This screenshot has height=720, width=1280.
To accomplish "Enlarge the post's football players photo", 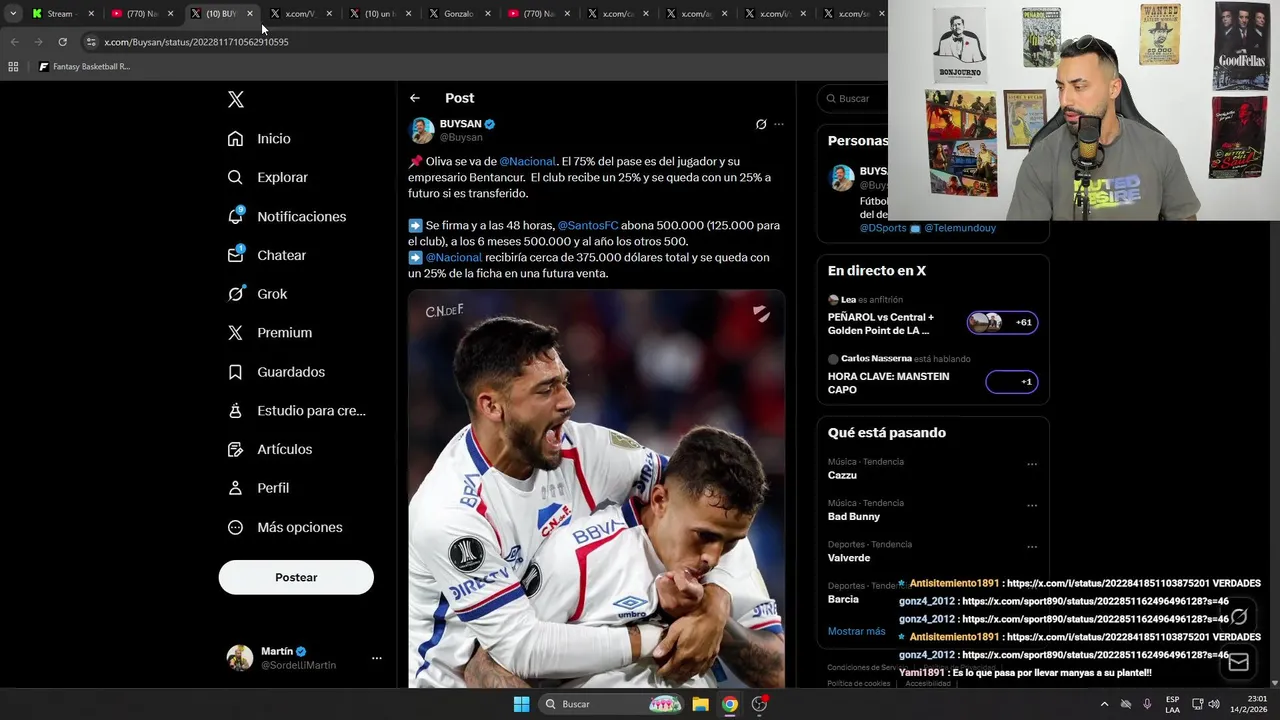I will coord(596,489).
